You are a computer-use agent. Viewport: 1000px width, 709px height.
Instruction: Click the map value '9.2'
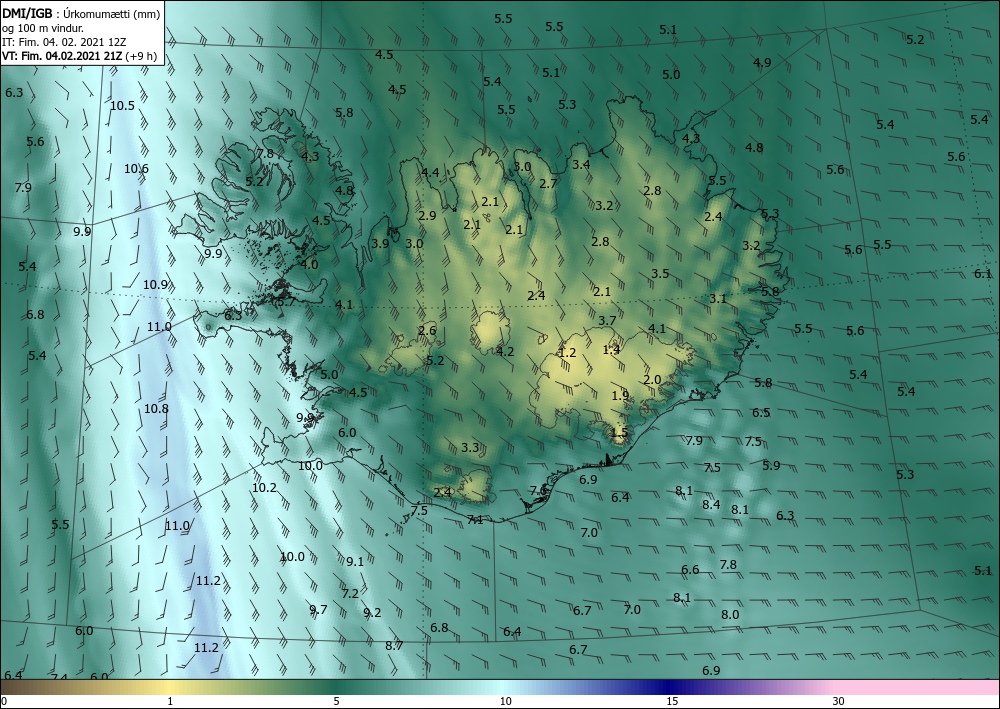tap(372, 613)
